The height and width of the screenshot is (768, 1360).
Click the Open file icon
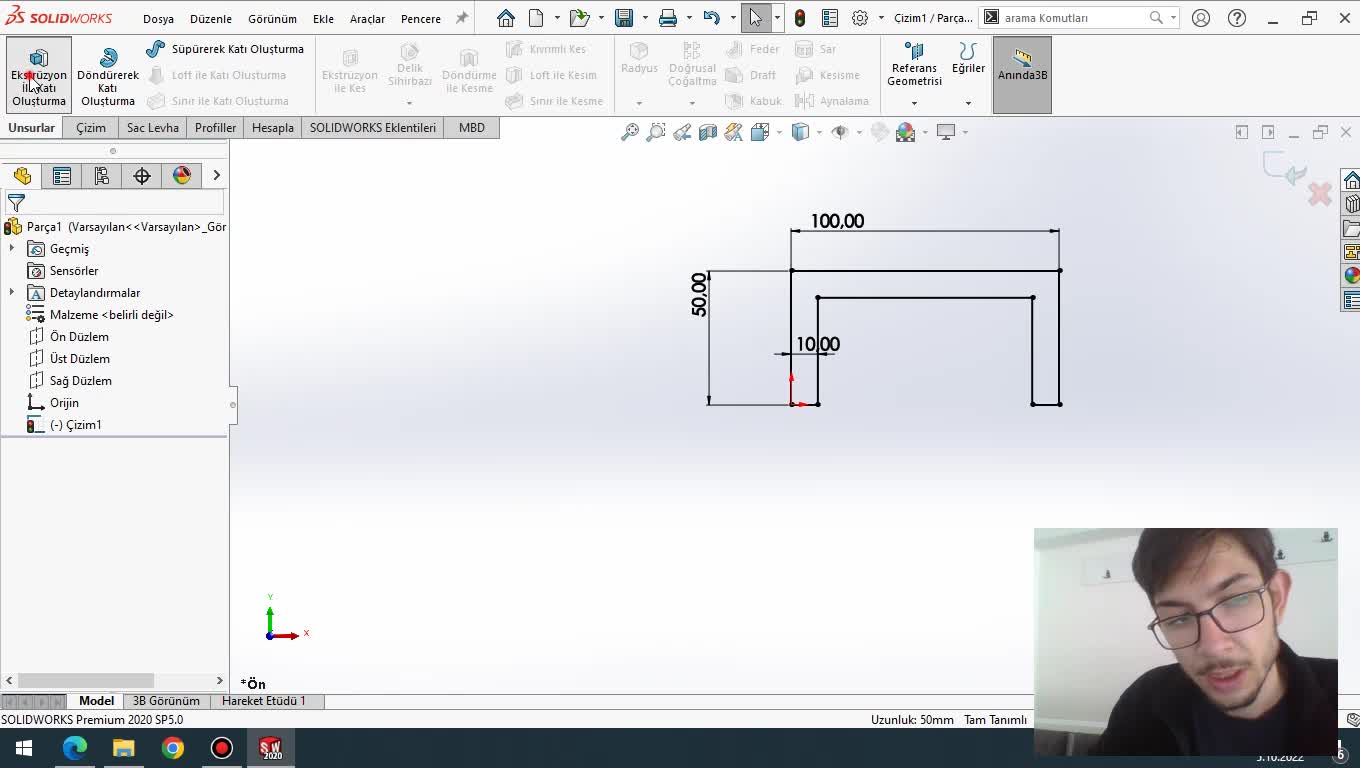579,18
